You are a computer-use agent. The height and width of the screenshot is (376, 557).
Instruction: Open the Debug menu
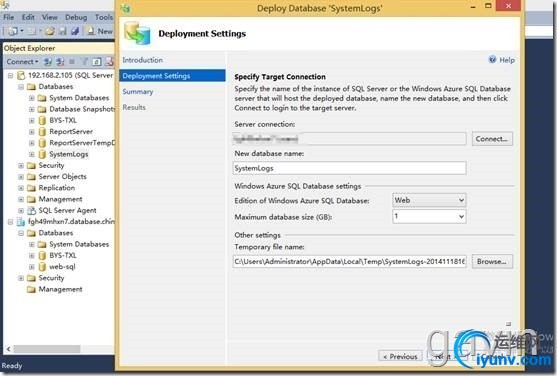(76, 17)
